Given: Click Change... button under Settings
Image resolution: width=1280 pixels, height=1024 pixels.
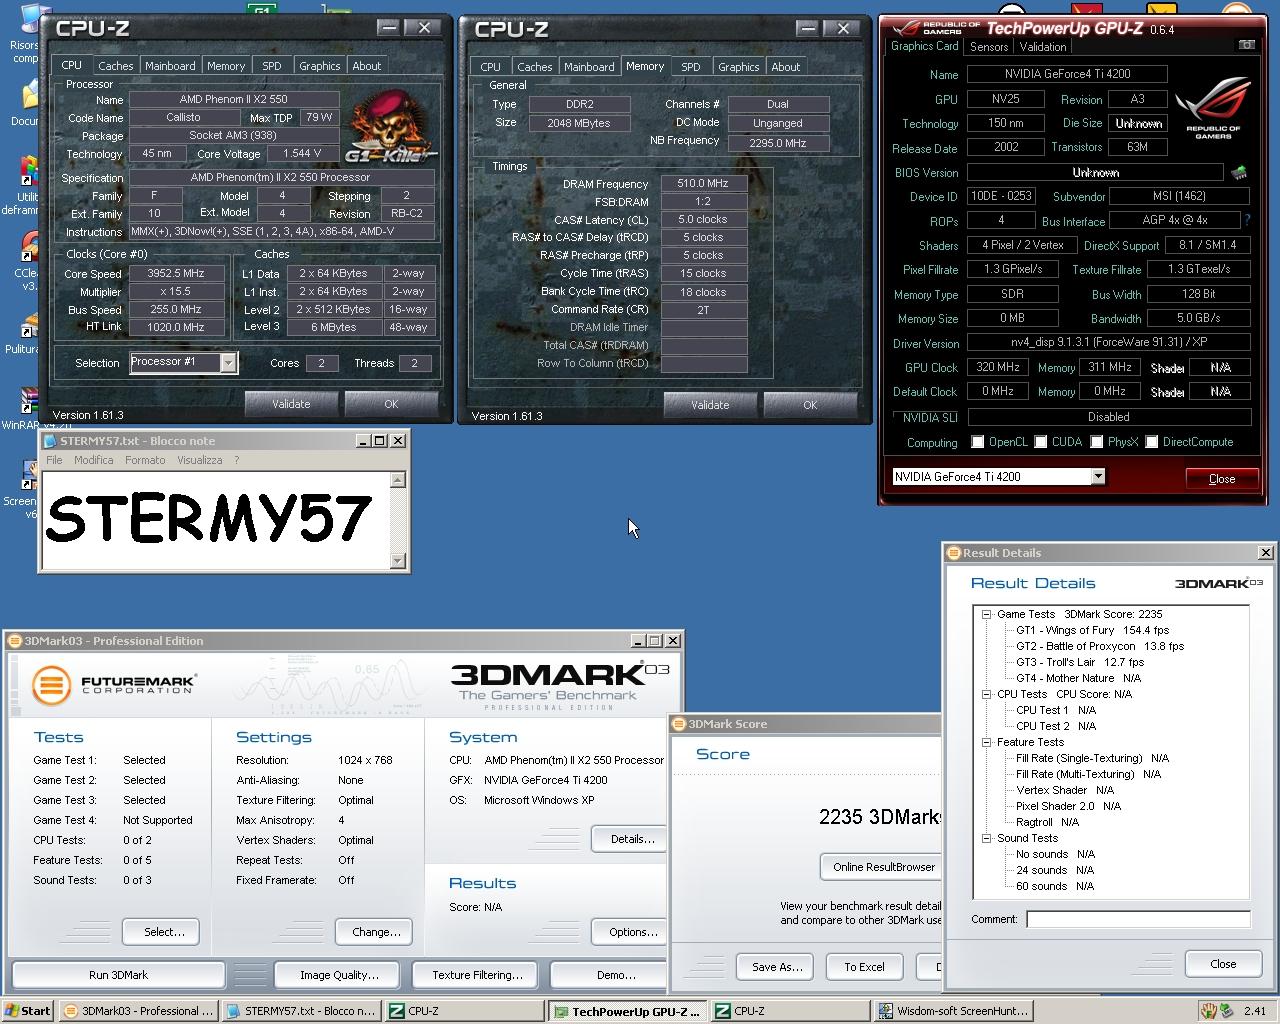Looking at the screenshot, I should (374, 932).
